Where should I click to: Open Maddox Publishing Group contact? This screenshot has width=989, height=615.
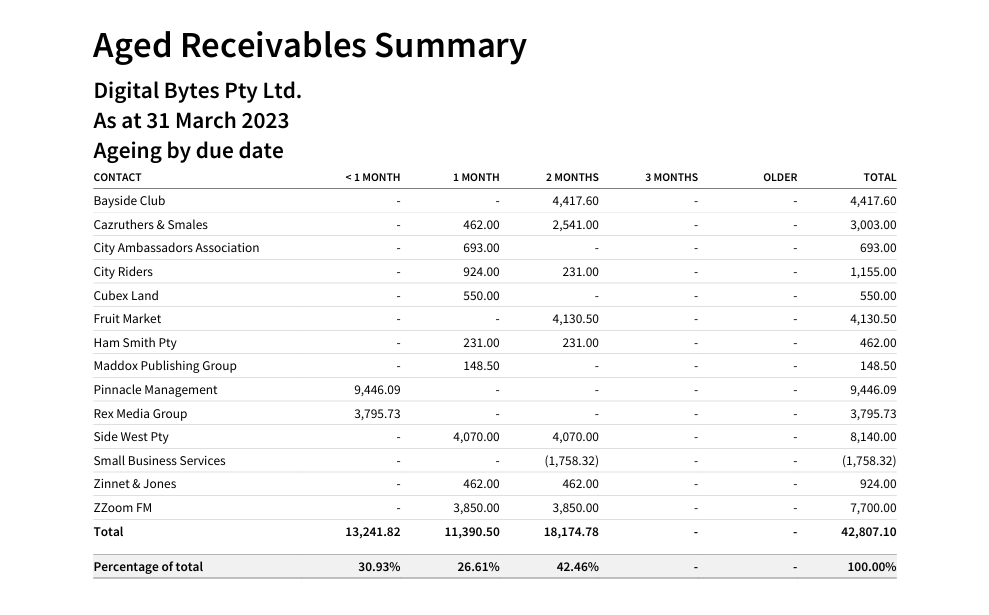[x=165, y=366]
